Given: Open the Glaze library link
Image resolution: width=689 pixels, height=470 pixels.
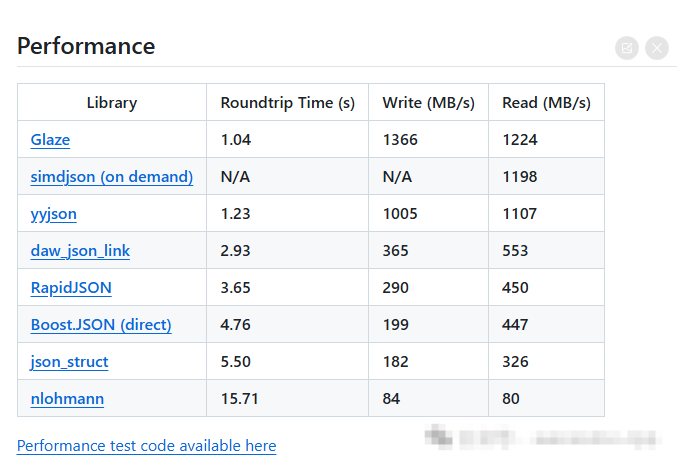Looking at the screenshot, I should [x=50, y=140].
